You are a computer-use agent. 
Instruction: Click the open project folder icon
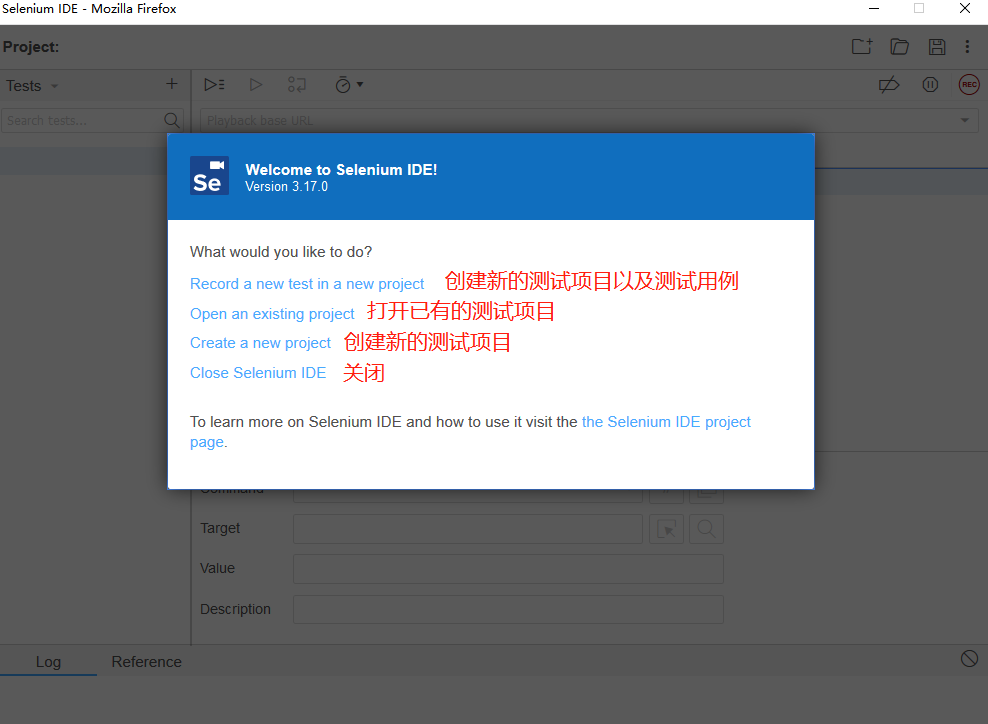click(x=899, y=47)
